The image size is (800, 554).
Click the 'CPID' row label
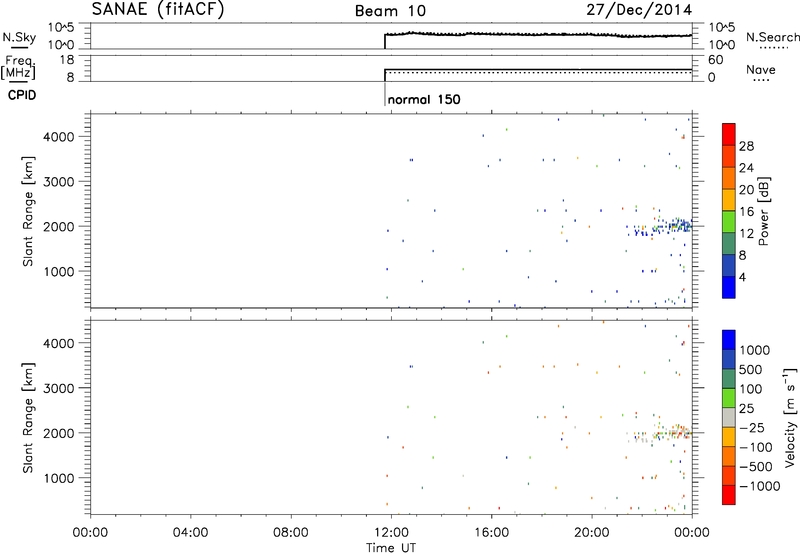click(x=22, y=95)
